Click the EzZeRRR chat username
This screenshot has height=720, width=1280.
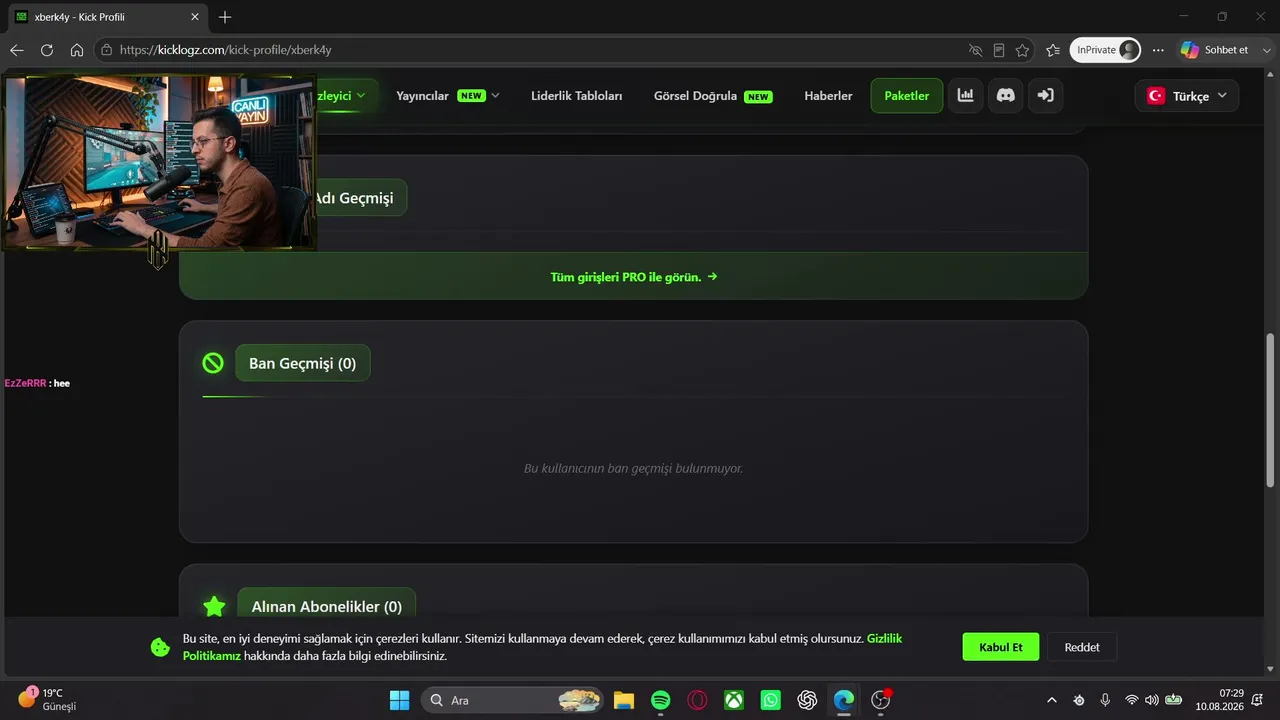[25, 383]
